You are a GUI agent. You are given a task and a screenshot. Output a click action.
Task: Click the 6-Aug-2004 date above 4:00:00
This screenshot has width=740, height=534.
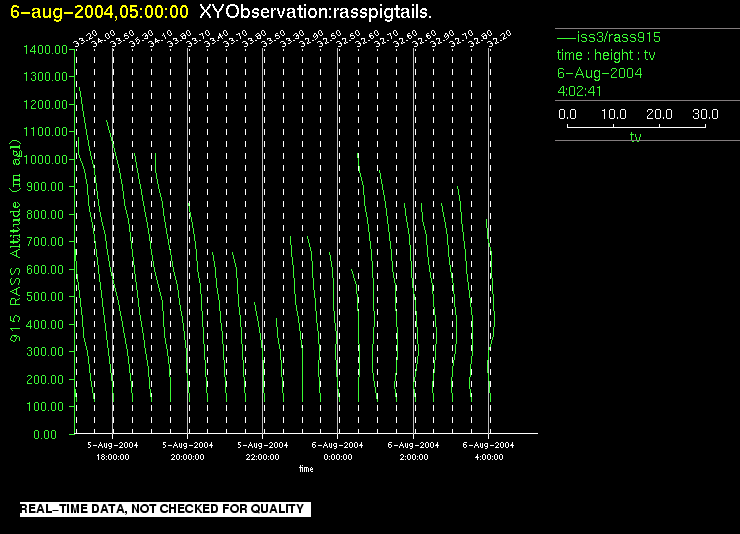tap(488, 445)
